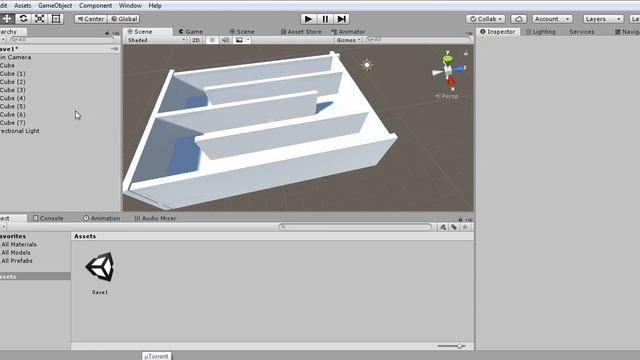This screenshot has width=640, height=360.
Task: Select Cube (4) in hierarchy
Action: pos(13,98)
